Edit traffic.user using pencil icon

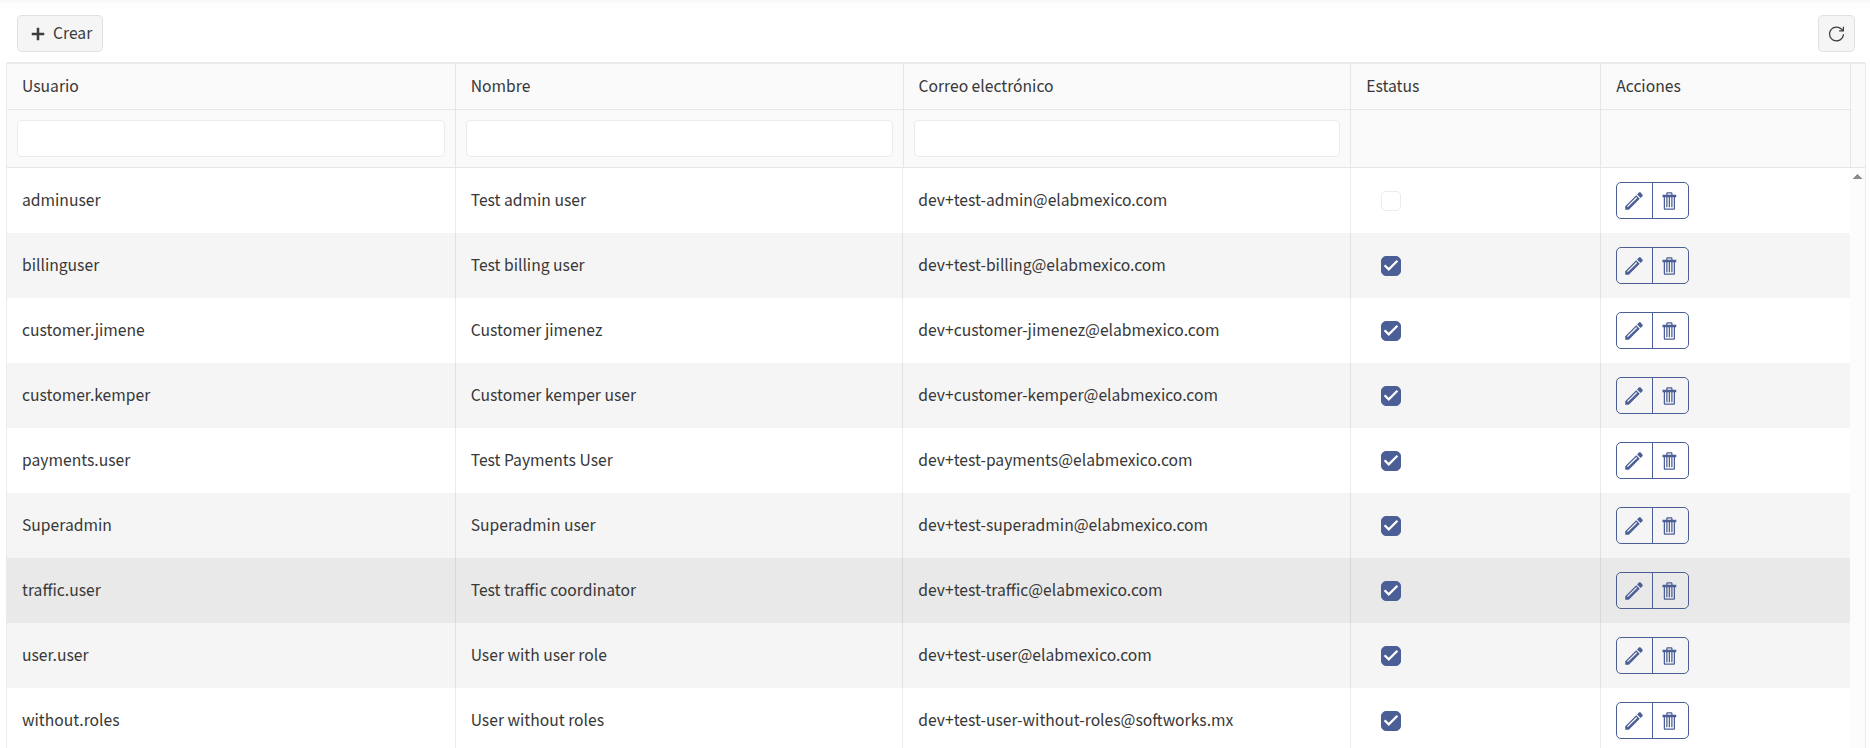1634,591
